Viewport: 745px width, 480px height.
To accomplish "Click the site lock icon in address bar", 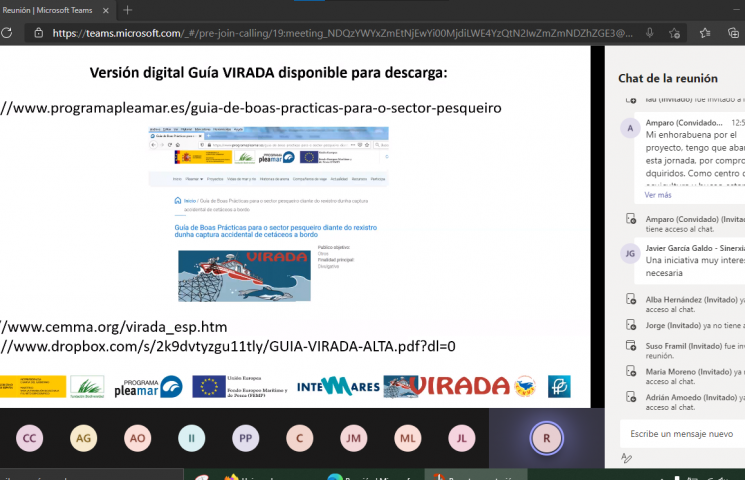I will [38, 33].
